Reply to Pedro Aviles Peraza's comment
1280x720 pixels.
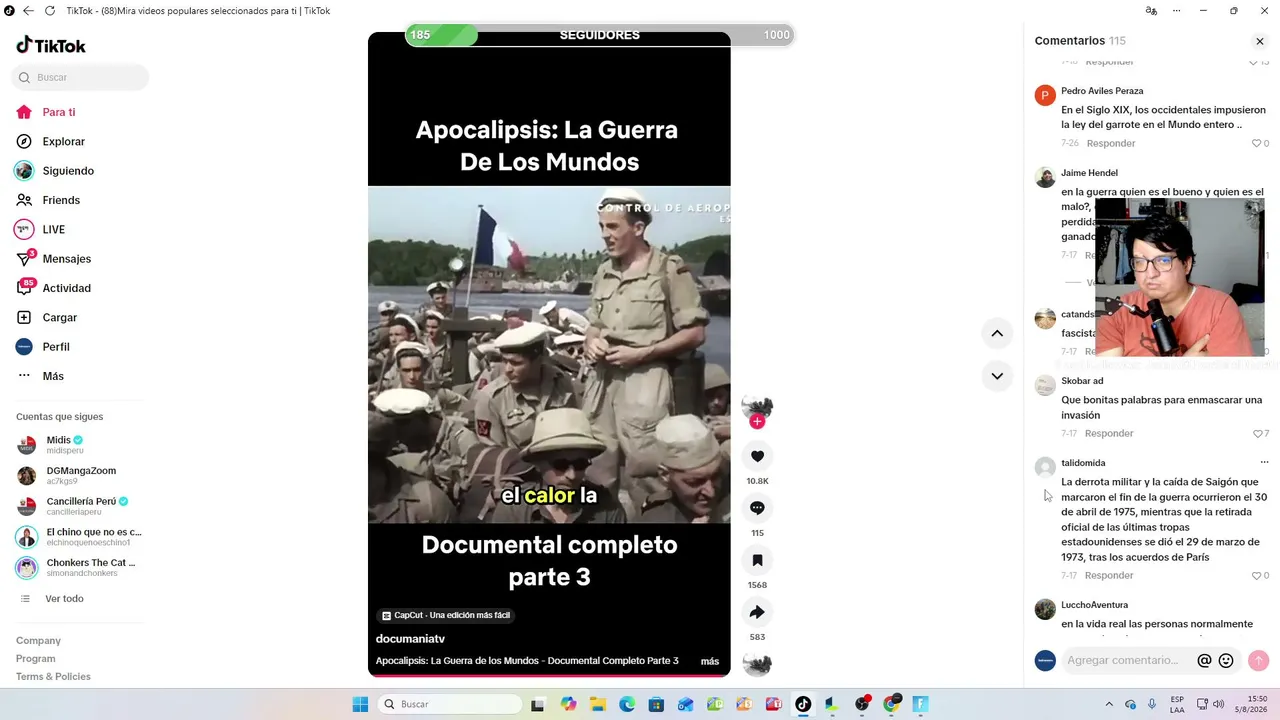[1111, 143]
